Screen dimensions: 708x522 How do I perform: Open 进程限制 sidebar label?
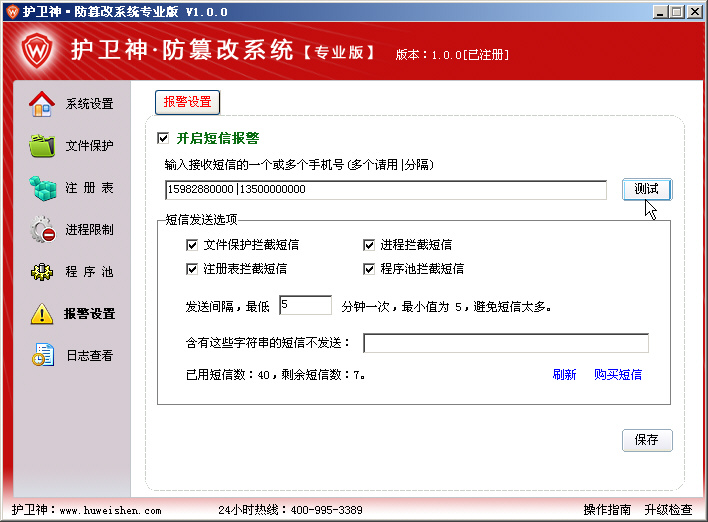[x=89, y=229]
